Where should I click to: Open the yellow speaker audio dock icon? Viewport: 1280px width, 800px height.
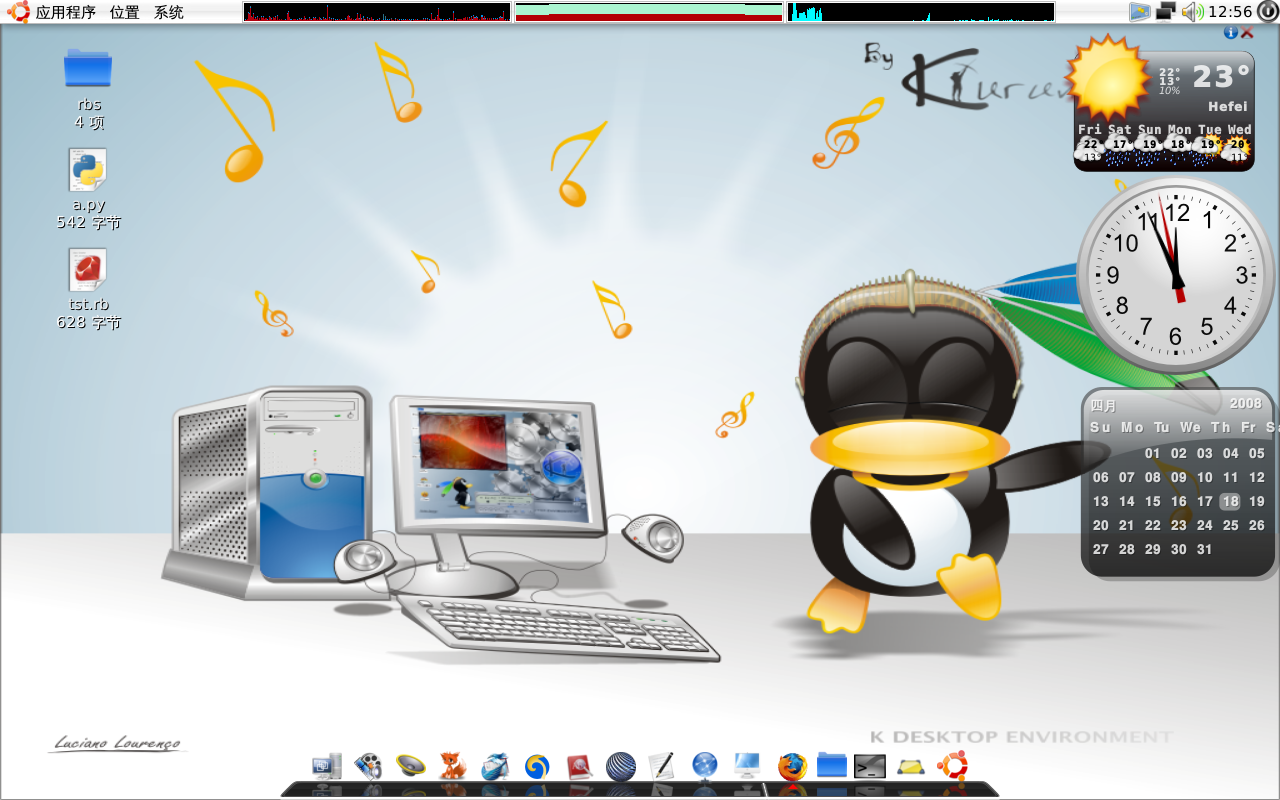[x=411, y=767]
